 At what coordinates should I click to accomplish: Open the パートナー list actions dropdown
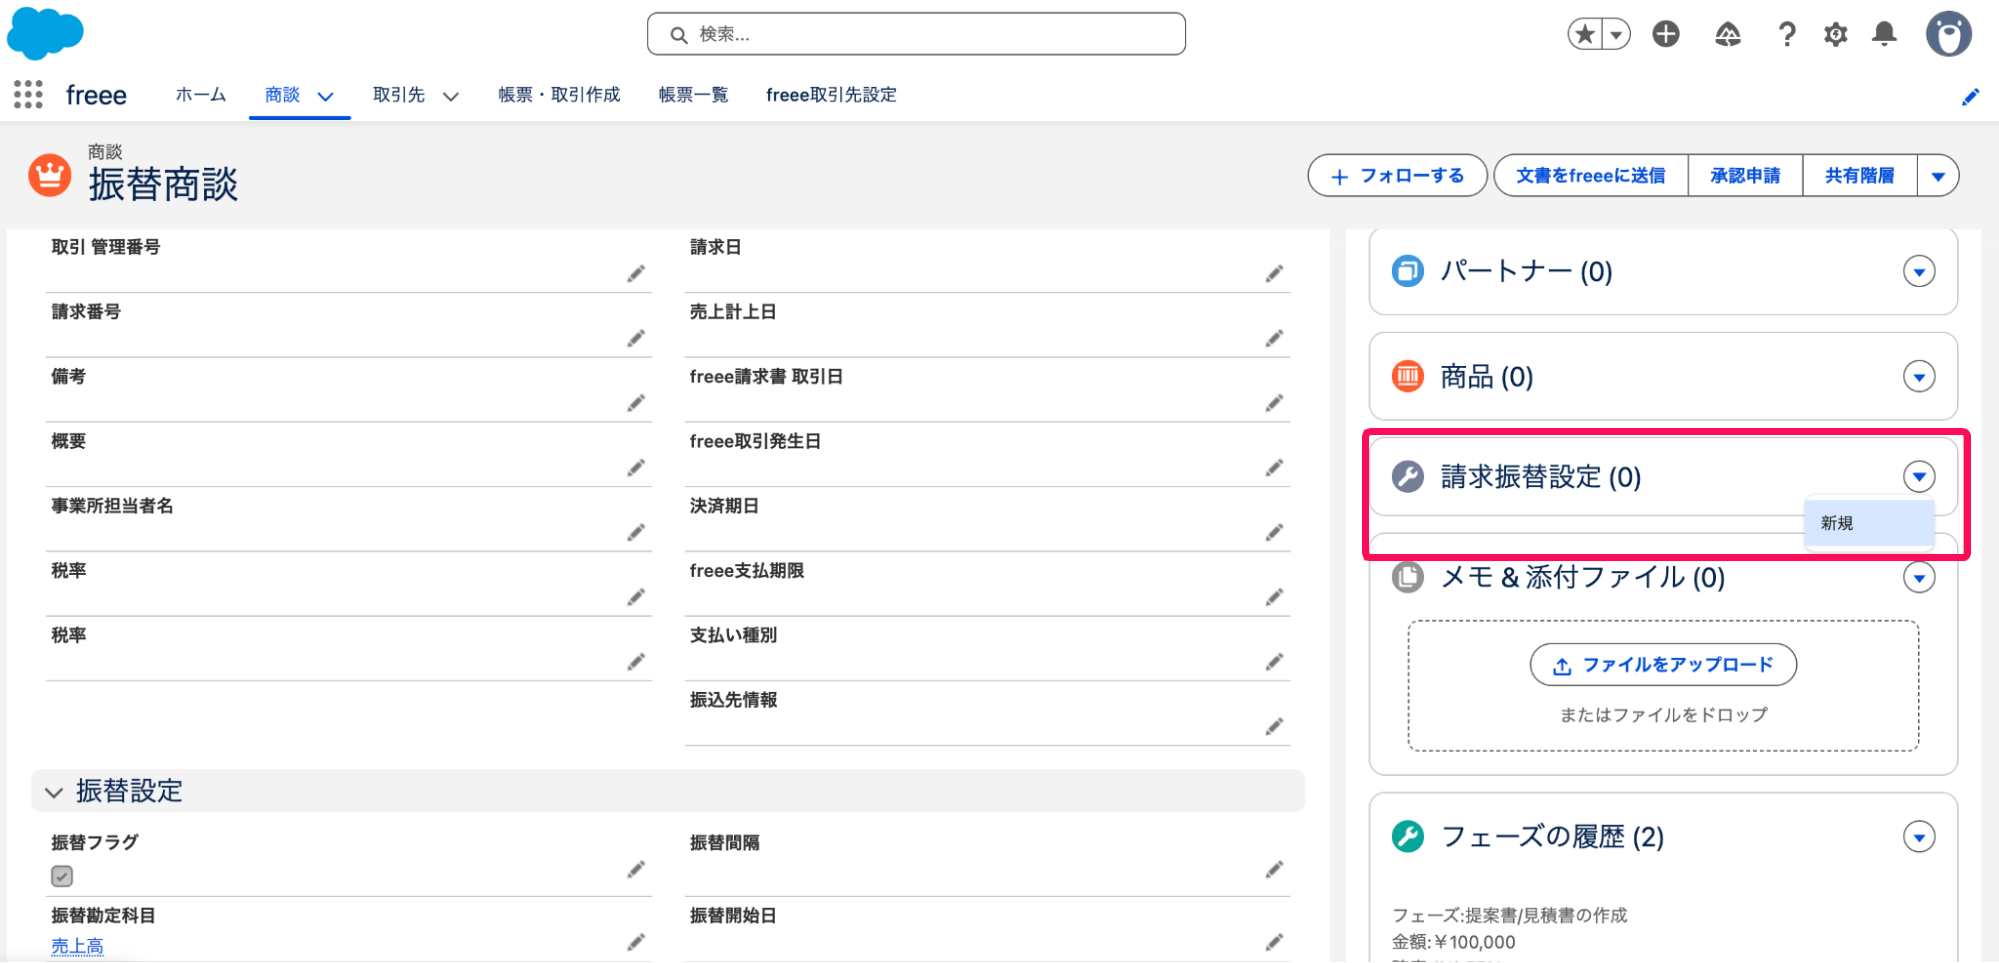(1919, 271)
